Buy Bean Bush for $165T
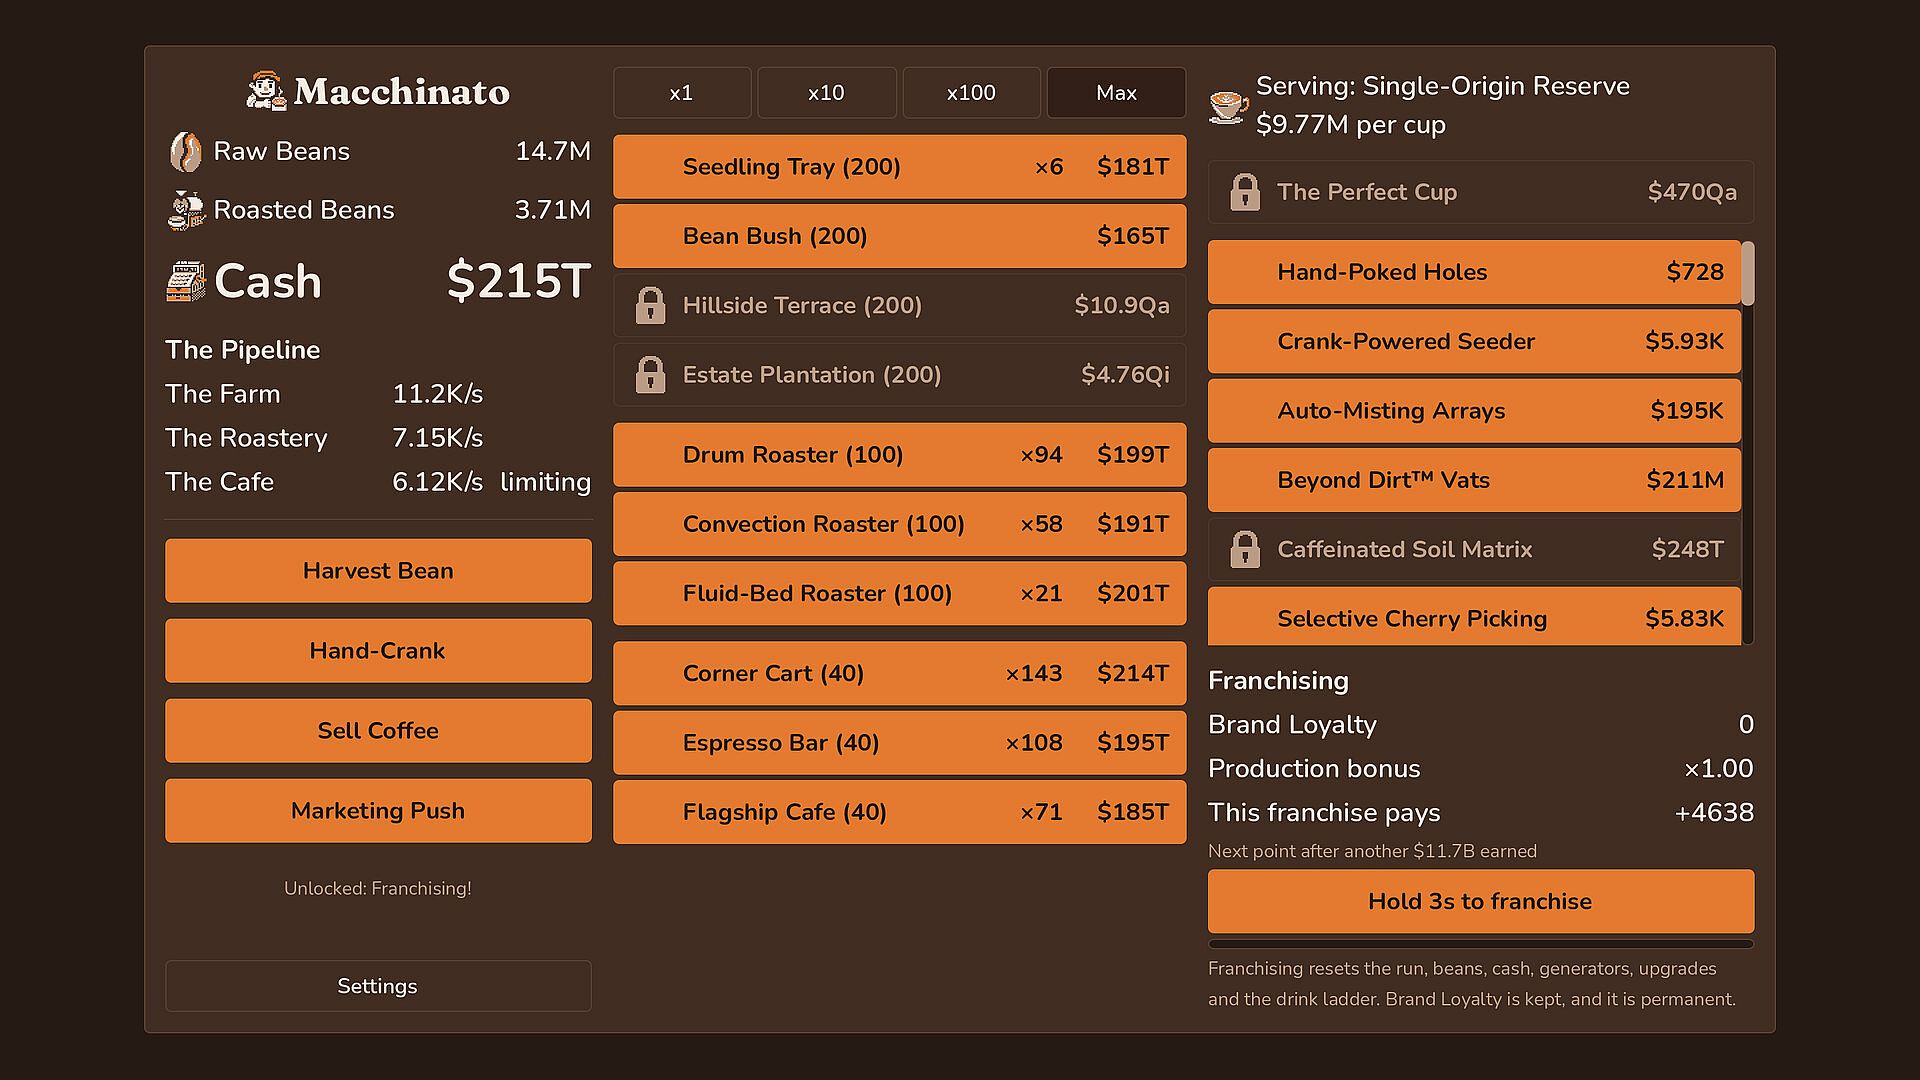This screenshot has width=1920, height=1080. pos(899,236)
